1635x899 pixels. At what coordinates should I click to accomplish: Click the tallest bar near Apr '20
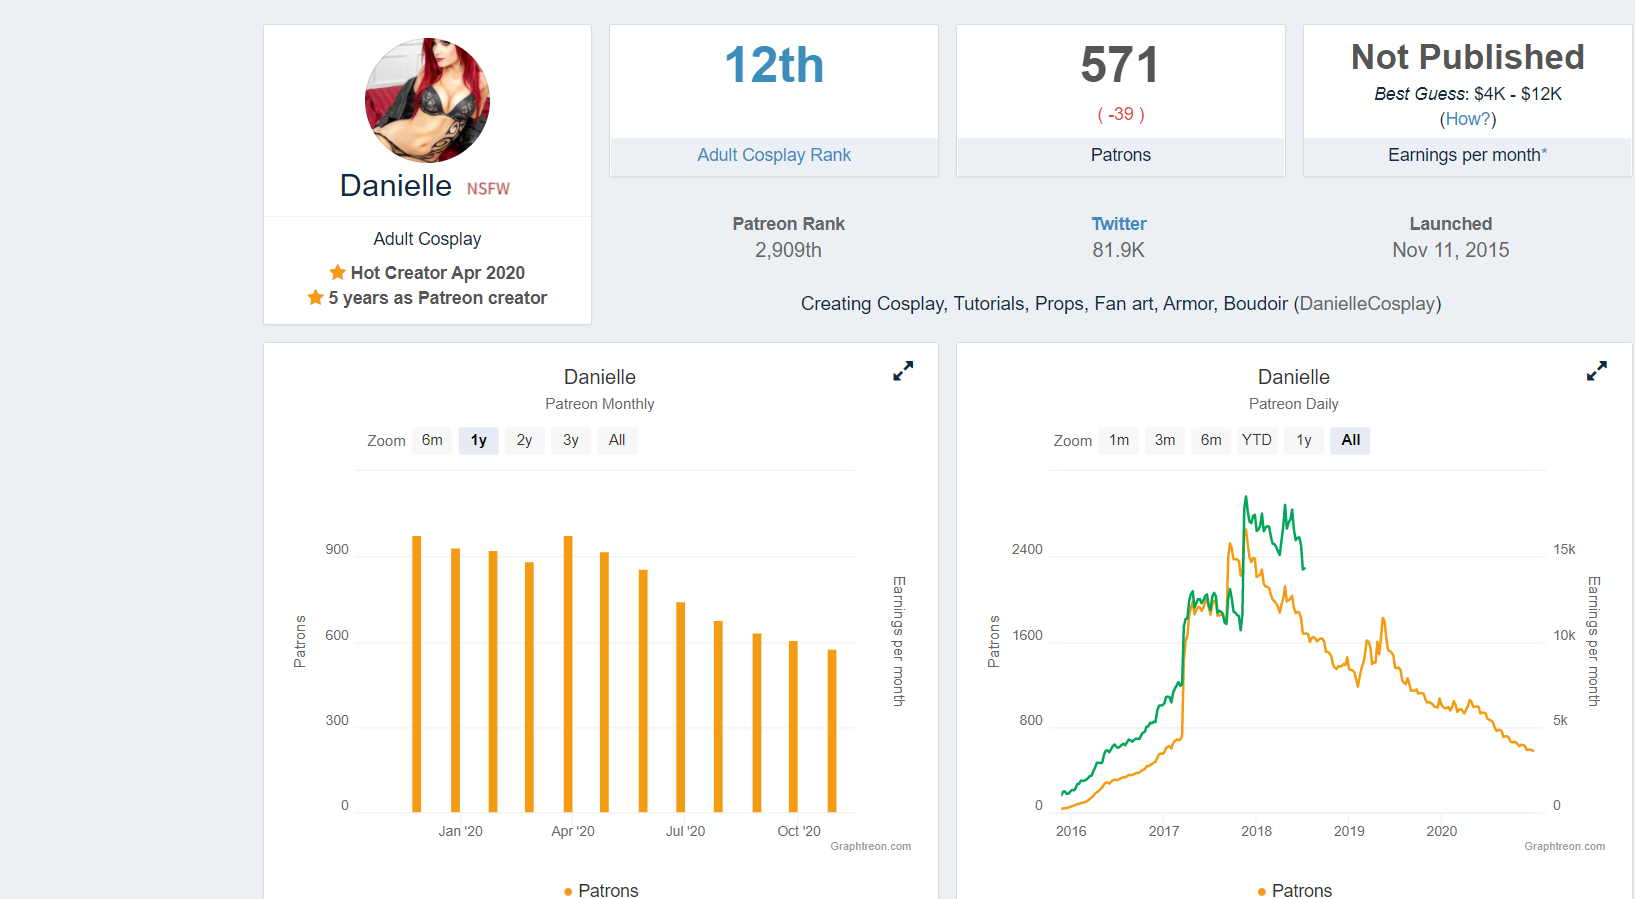(x=568, y=674)
